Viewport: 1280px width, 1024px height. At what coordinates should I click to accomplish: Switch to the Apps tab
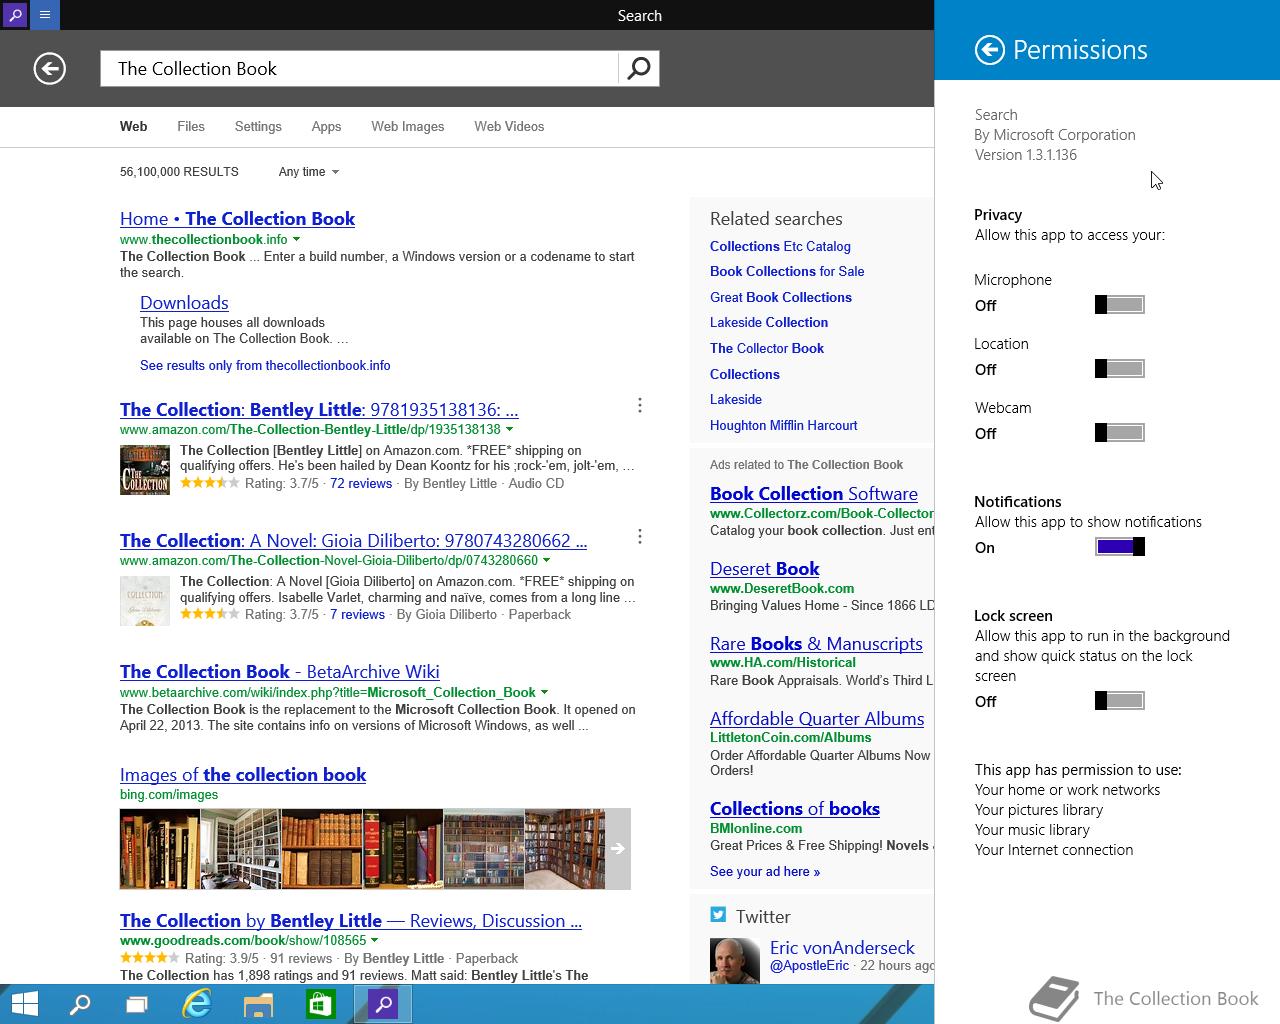pyautogui.click(x=326, y=127)
